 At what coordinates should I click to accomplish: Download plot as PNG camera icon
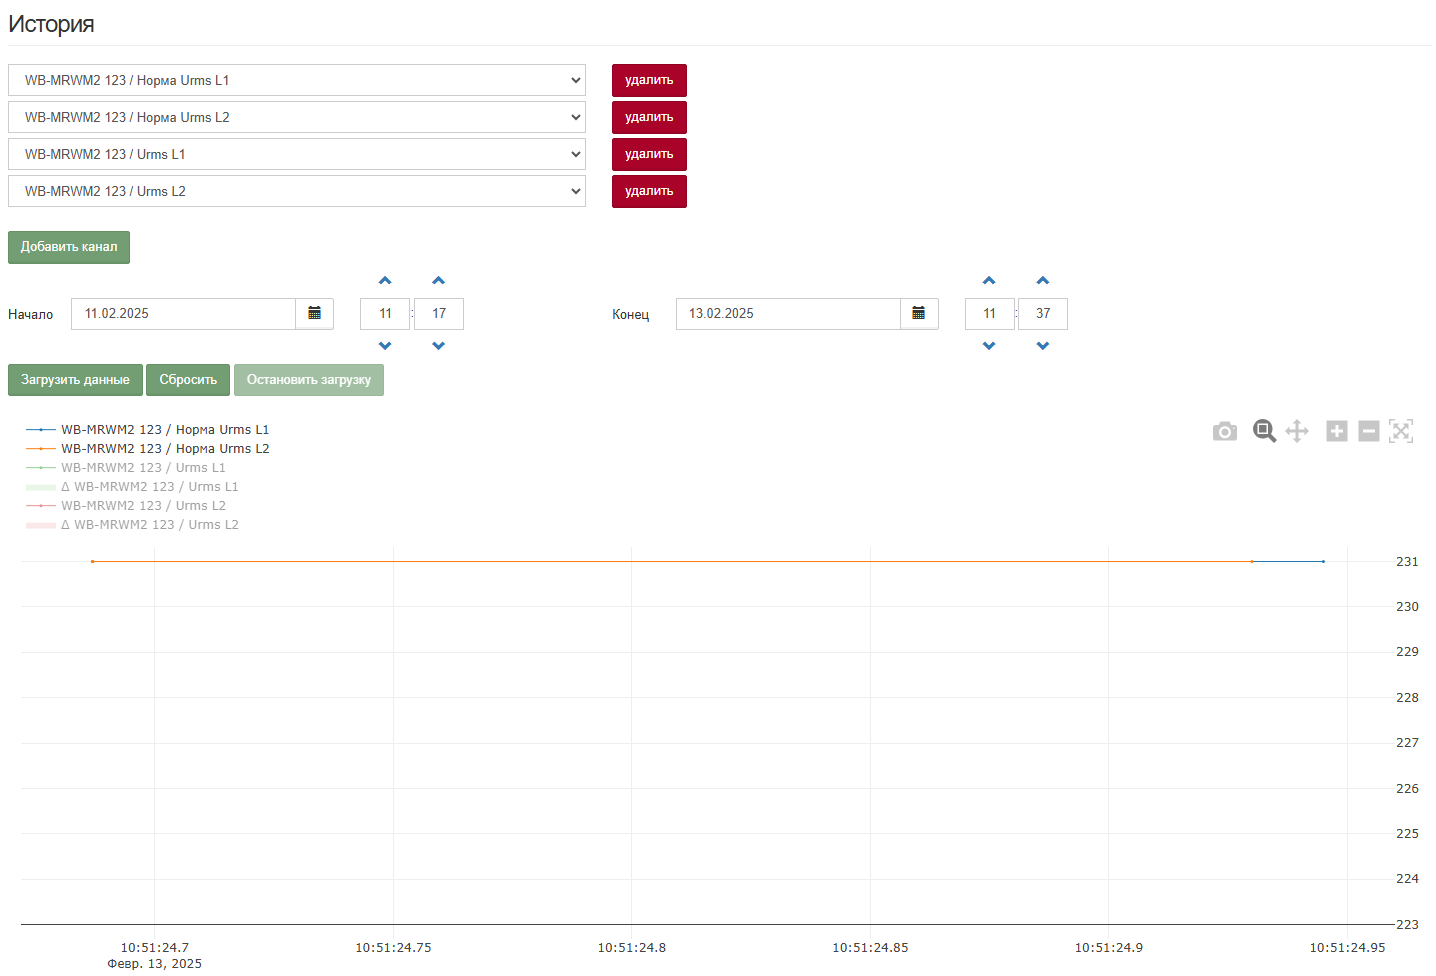pyautogui.click(x=1224, y=431)
